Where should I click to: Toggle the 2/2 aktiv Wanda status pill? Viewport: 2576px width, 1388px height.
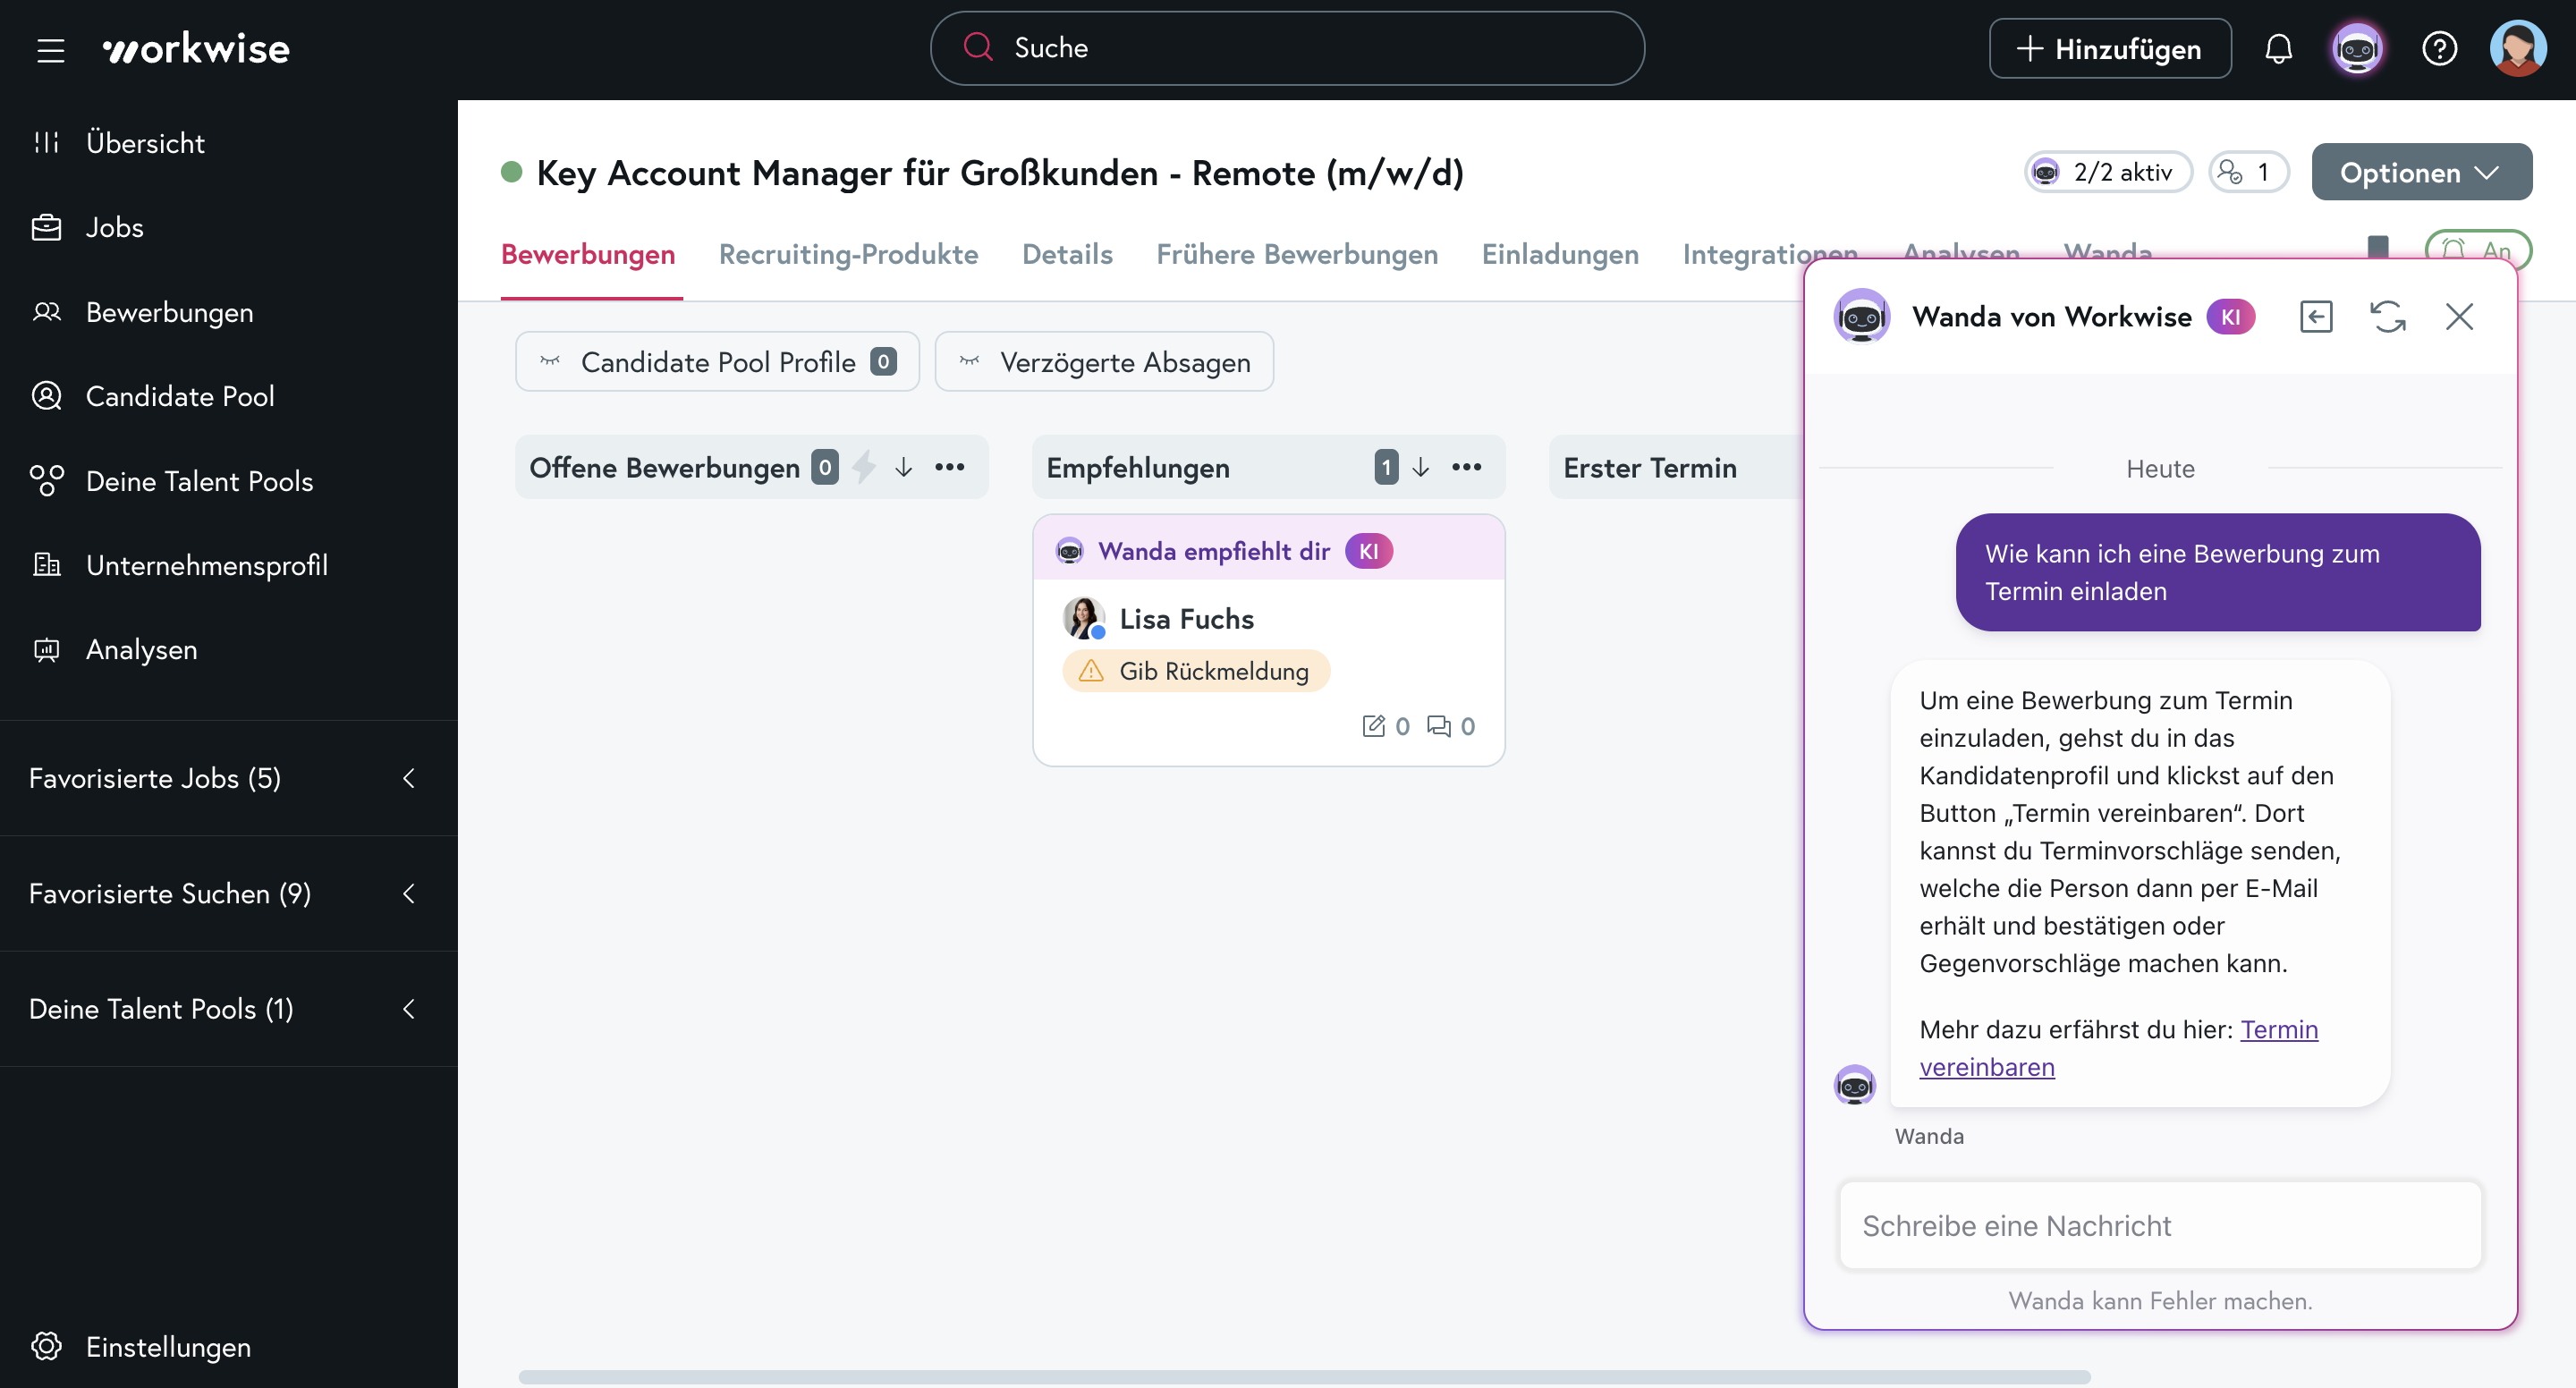[x=2108, y=172]
